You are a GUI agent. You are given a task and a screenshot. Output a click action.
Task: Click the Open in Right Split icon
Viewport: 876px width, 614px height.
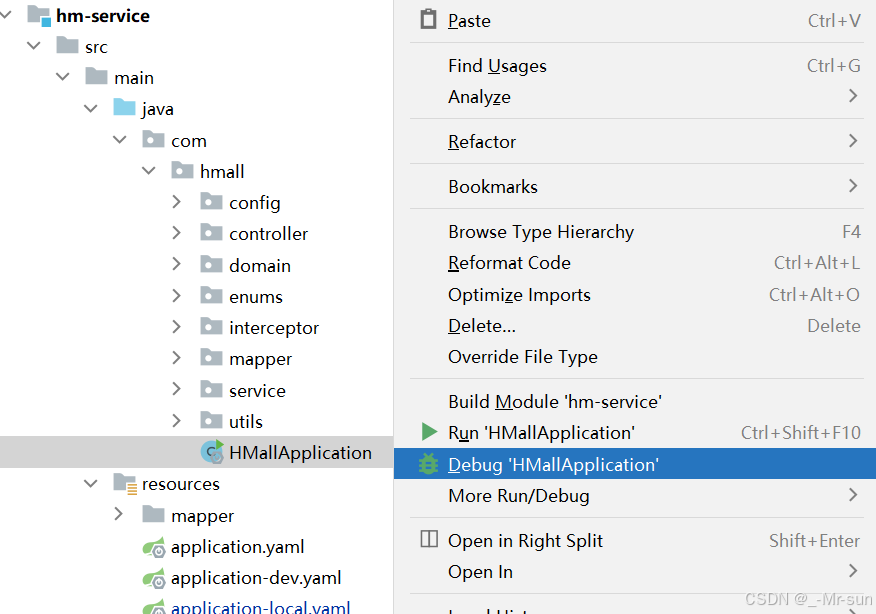click(429, 540)
